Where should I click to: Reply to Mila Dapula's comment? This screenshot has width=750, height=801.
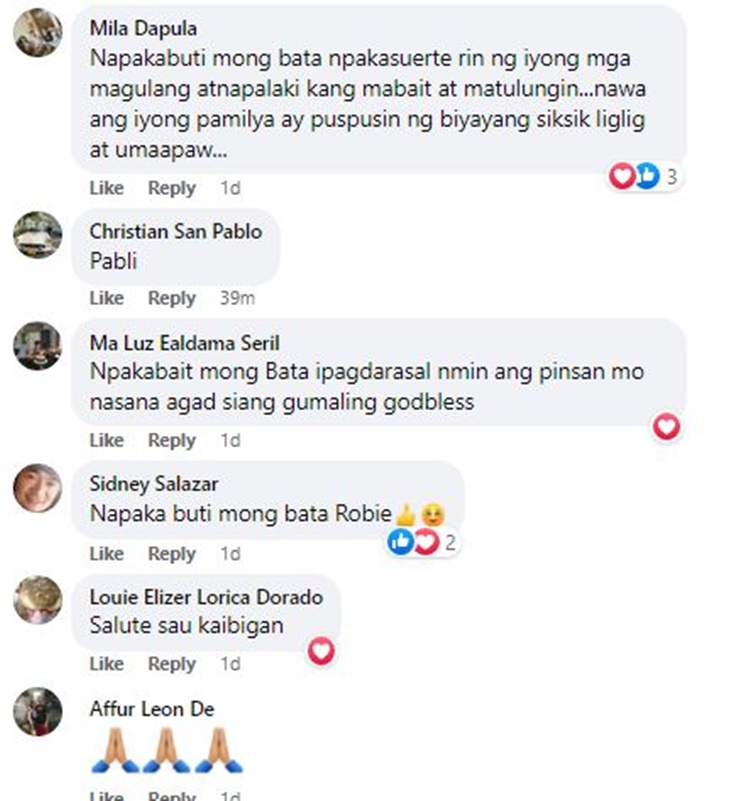[172, 188]
